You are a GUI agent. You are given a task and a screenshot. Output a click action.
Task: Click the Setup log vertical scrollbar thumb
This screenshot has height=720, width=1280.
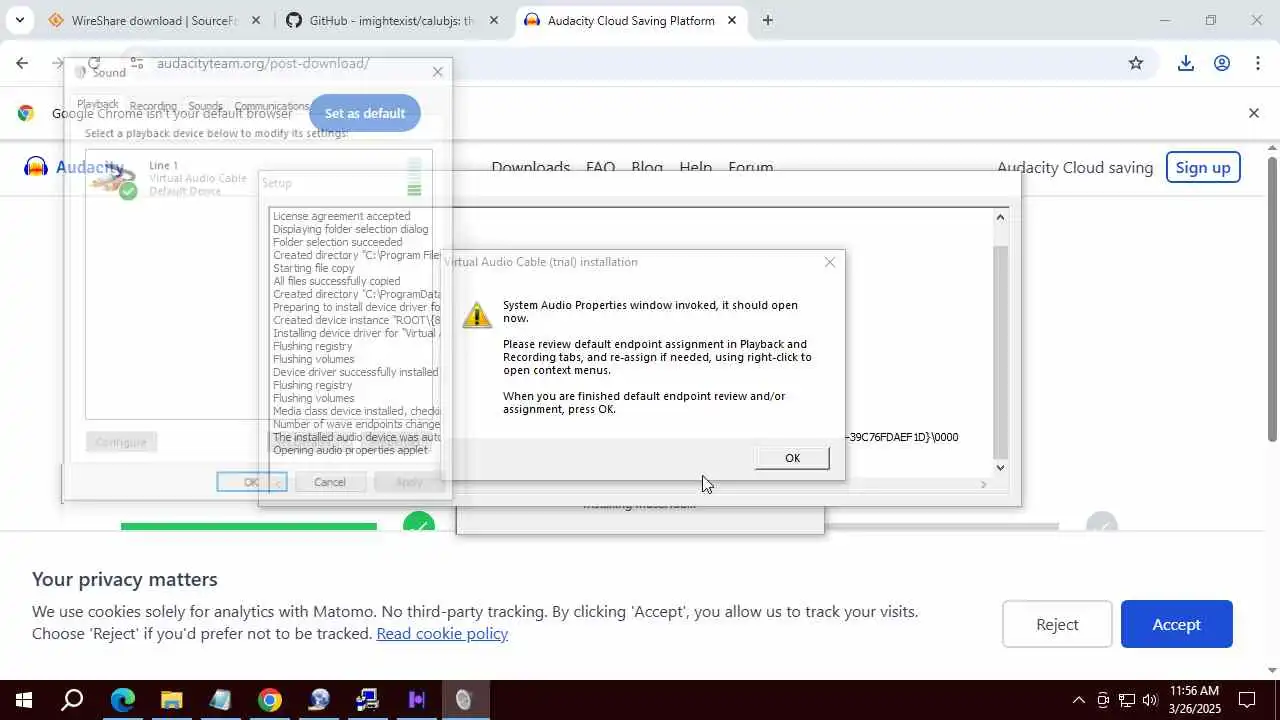point(1000,351)
